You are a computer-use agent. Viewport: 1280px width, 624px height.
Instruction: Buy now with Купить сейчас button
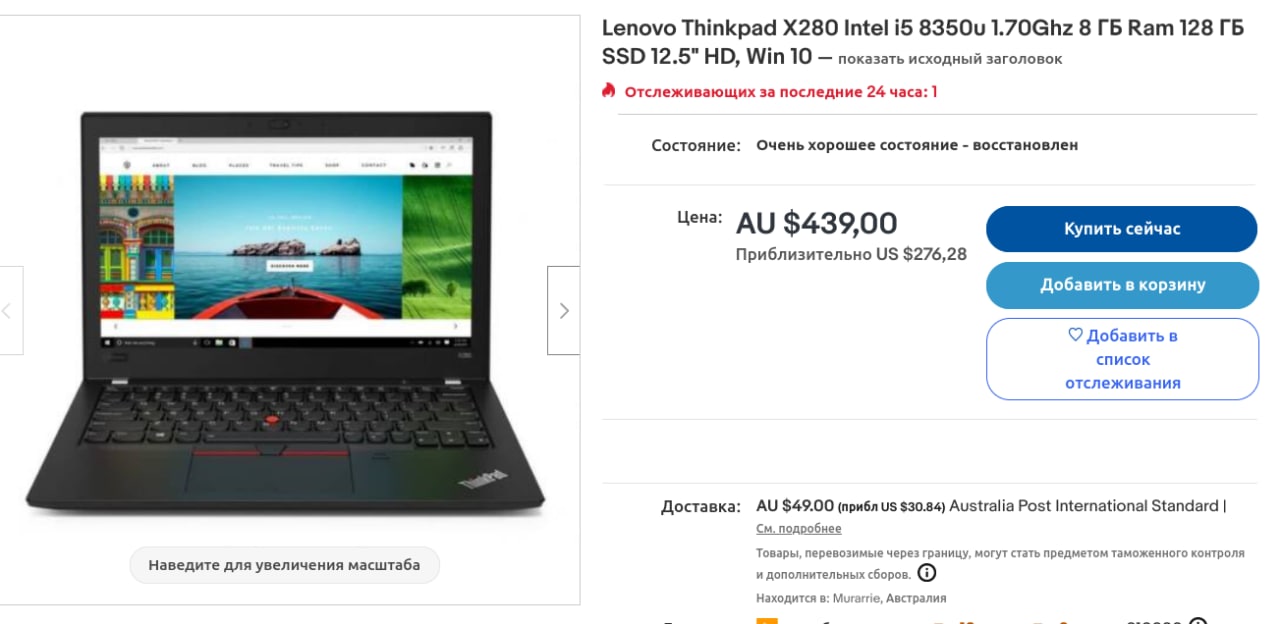[1121, 229]
